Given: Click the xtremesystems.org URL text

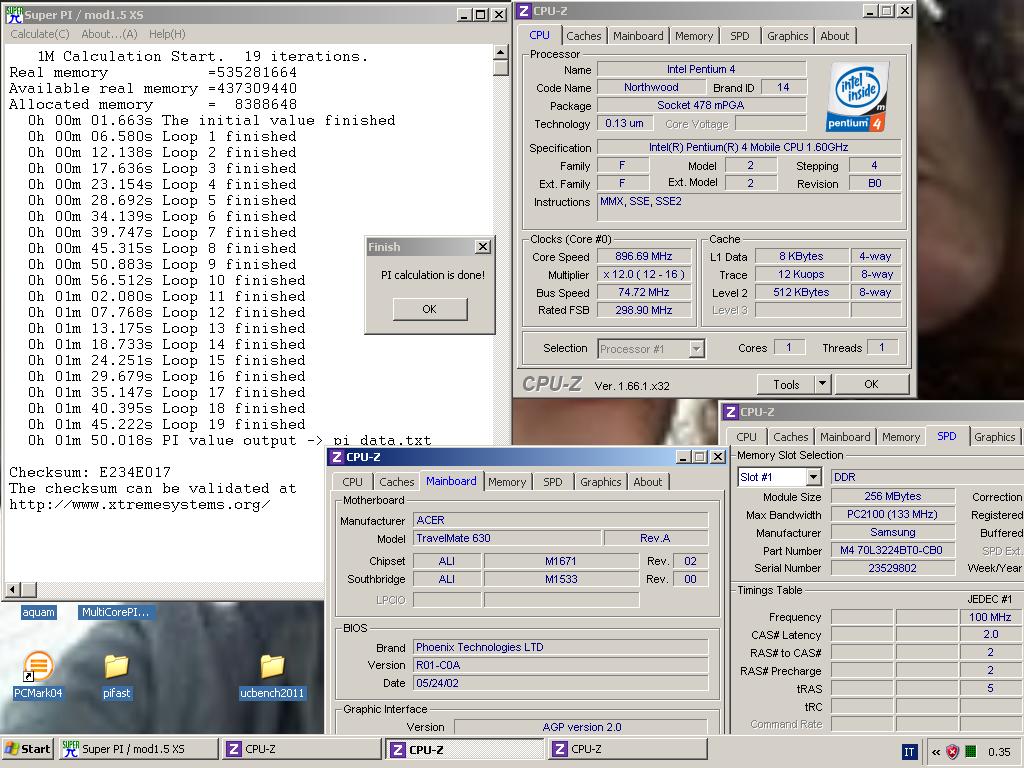Looking at the screenshot, I should coord(140,504).
